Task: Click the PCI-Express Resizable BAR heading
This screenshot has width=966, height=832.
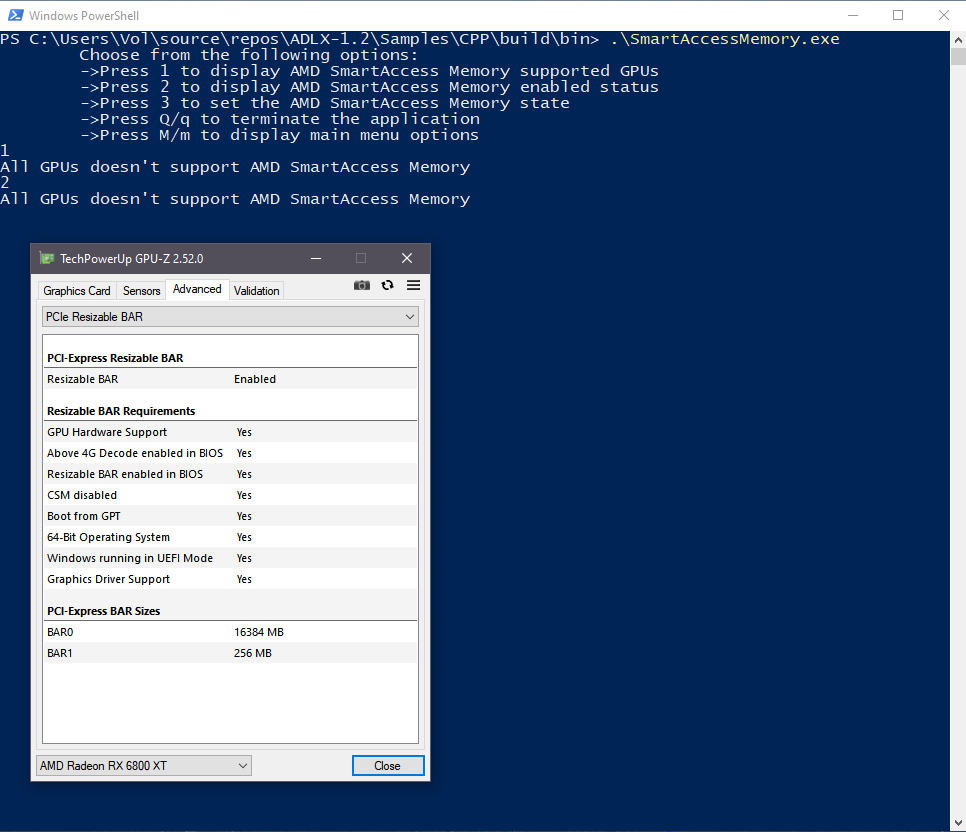Action: click(115, 358)
